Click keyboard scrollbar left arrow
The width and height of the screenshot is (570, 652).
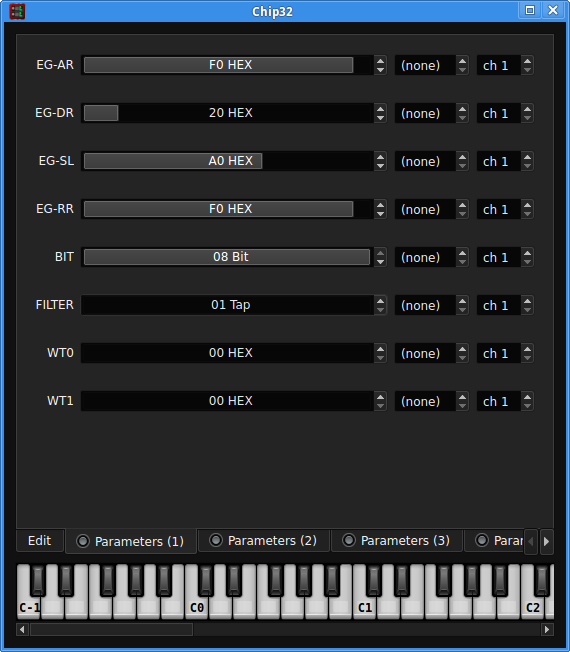tap(22, 629)
